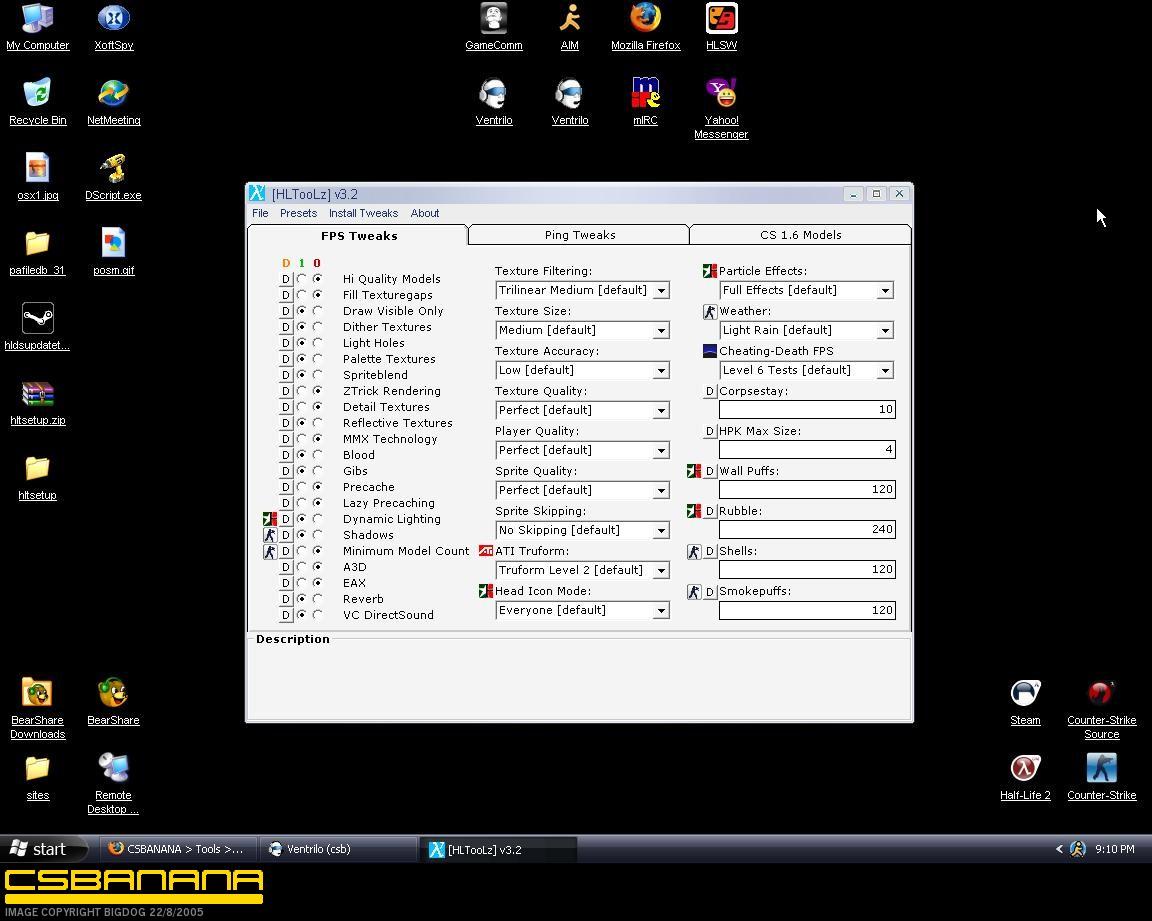Click the D button for Corpsestay

[x=710, y=391]
